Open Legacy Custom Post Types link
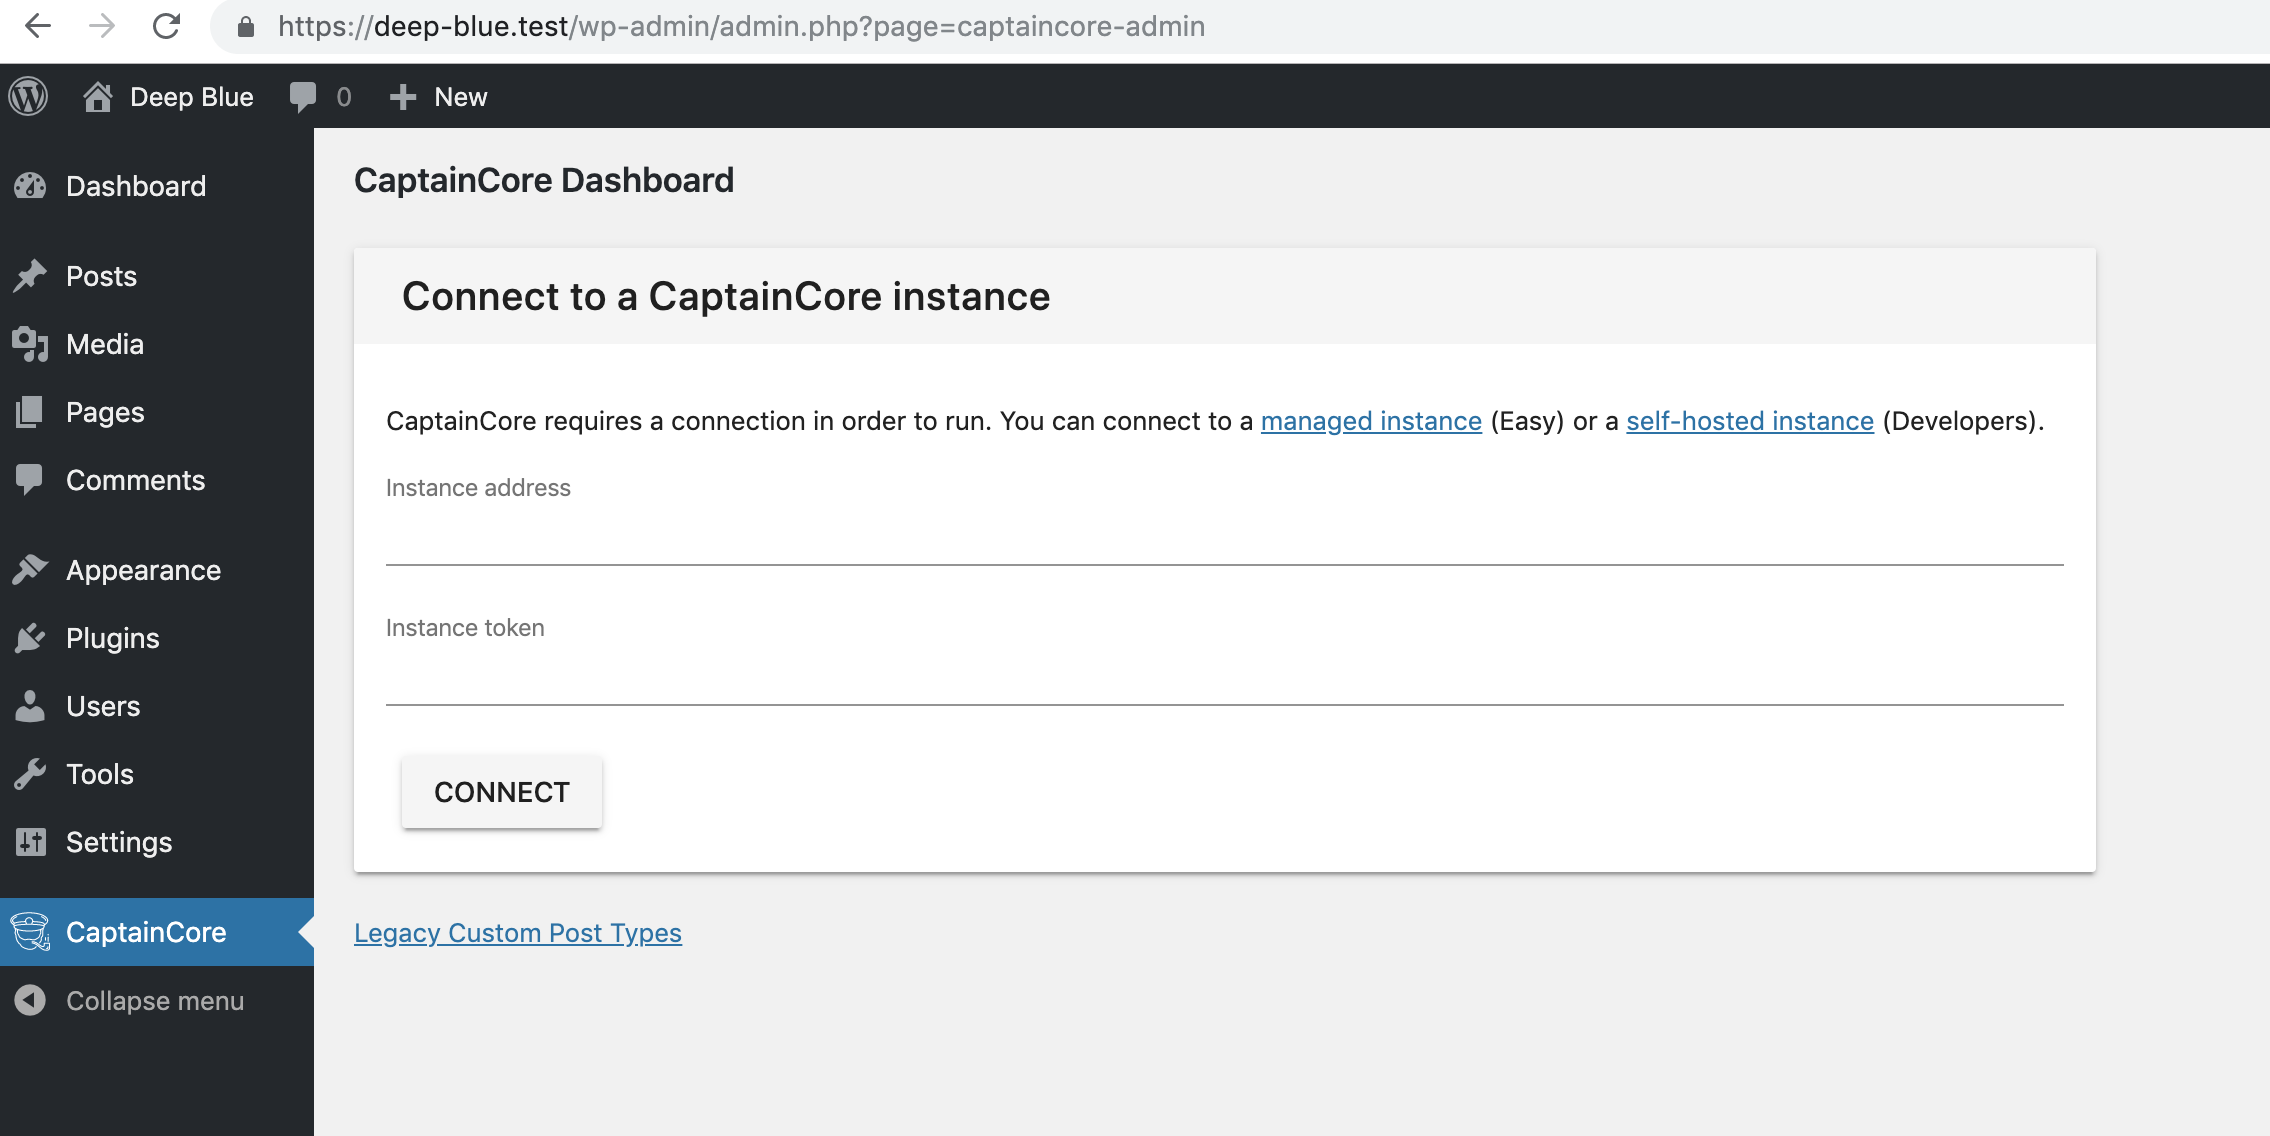Viewport: 2270px width, 1136px height. (x=518, y=933)
